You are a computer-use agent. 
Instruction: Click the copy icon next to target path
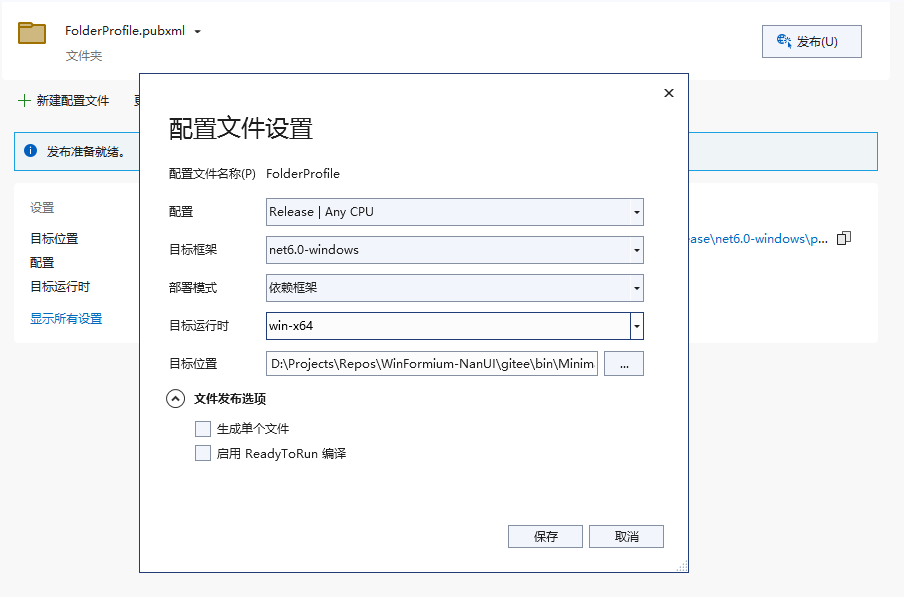[x=844, y=238]
